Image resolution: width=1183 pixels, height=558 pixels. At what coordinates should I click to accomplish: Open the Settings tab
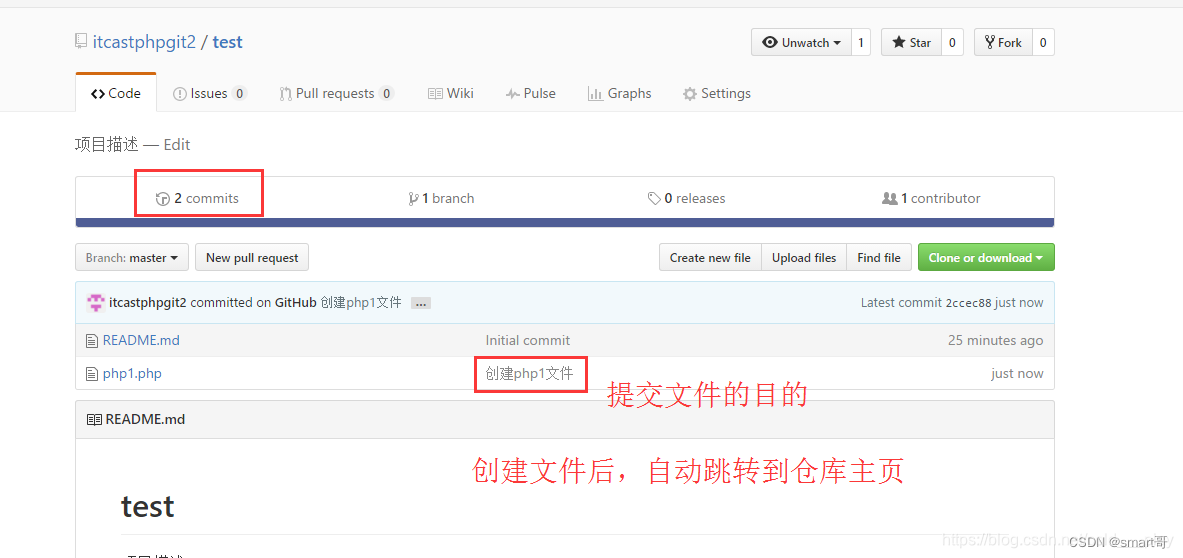(717, 94)
